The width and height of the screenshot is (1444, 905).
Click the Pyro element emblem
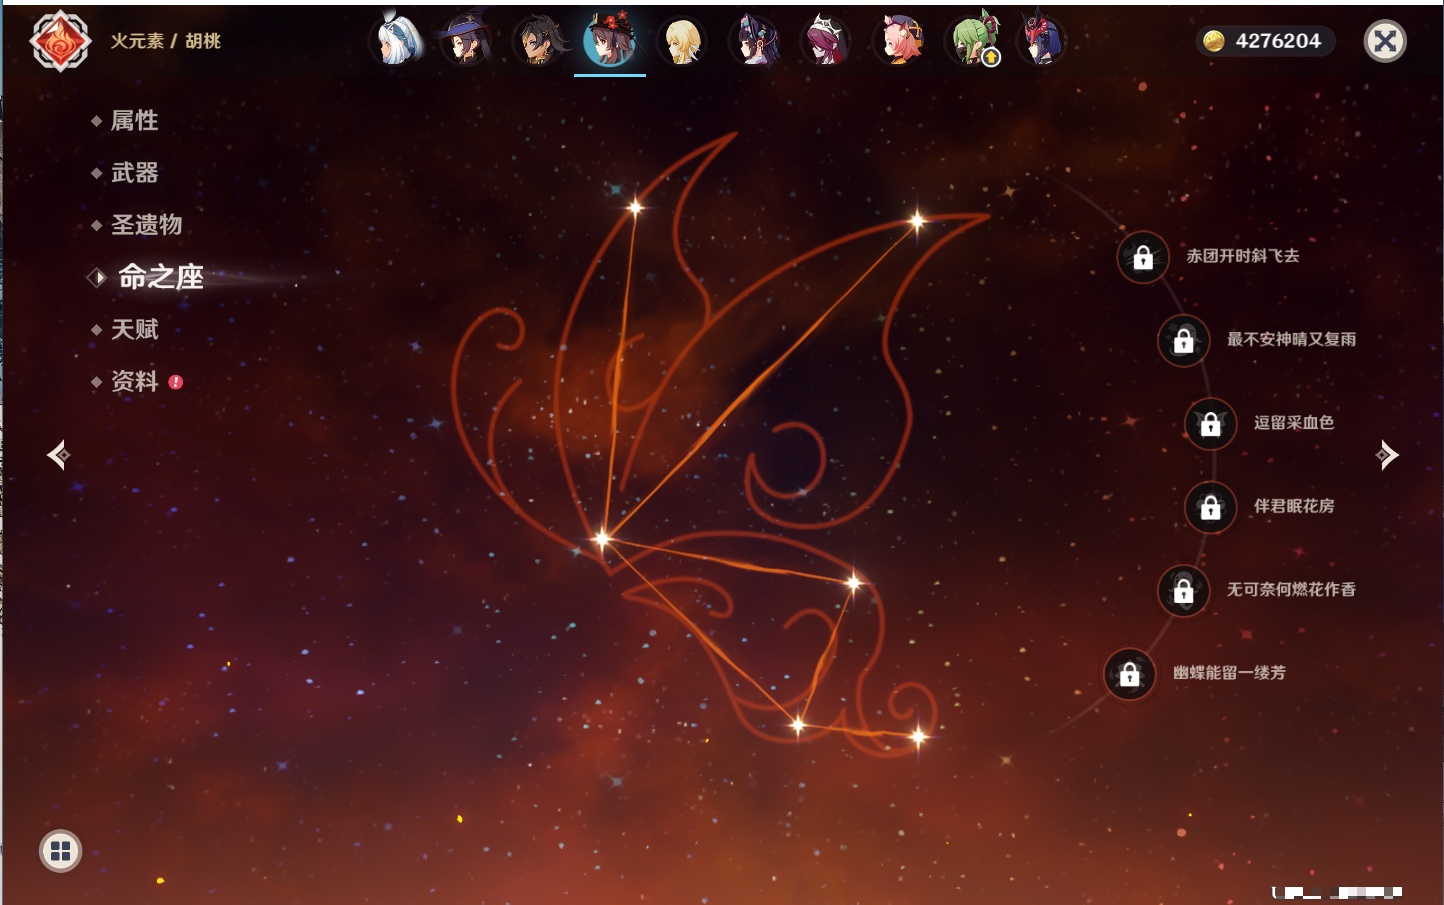pos(60,41)
